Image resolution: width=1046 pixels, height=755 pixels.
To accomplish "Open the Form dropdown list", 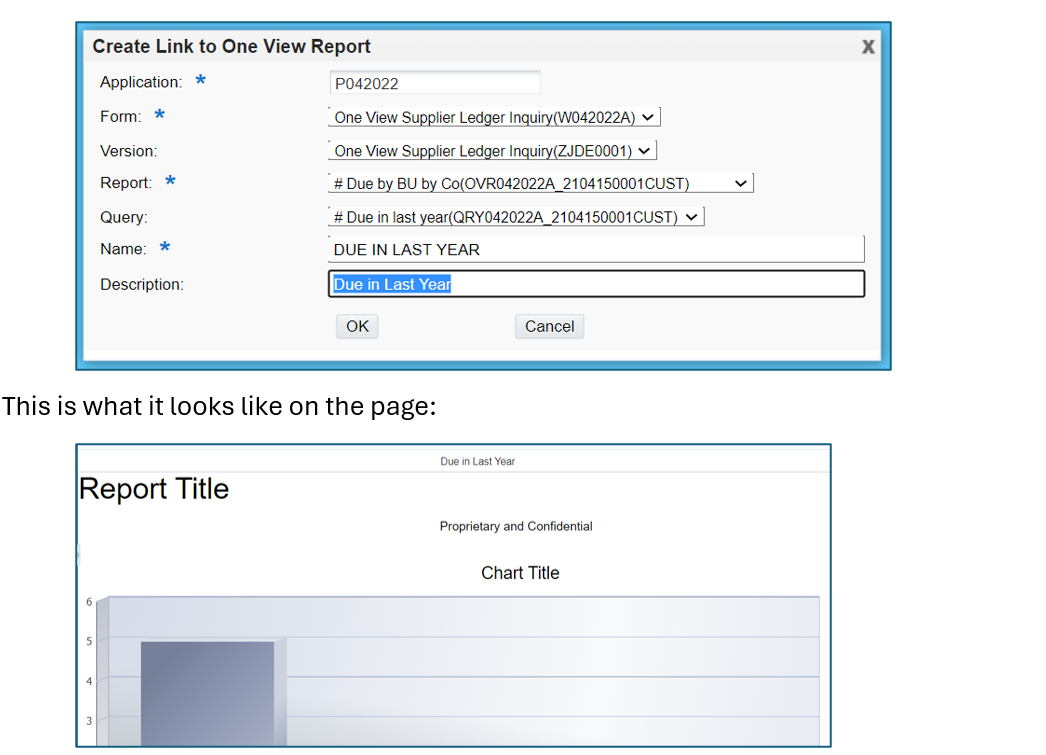I will tap(494, 117).
